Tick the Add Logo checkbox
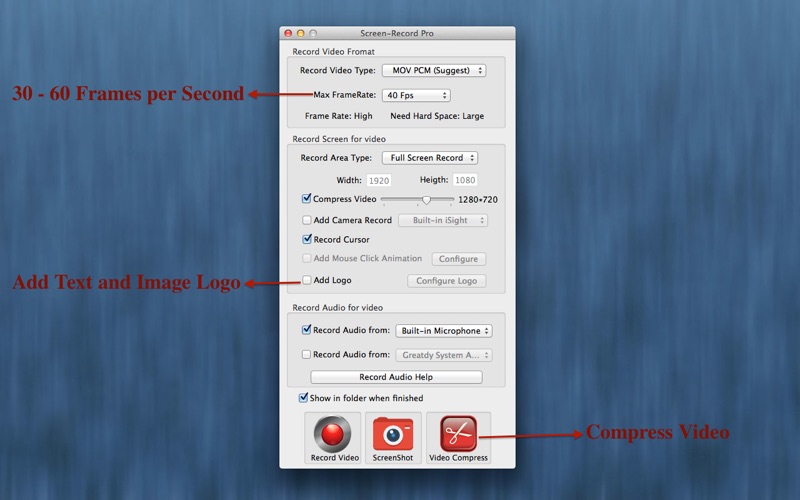 click(x=307, y=280)
